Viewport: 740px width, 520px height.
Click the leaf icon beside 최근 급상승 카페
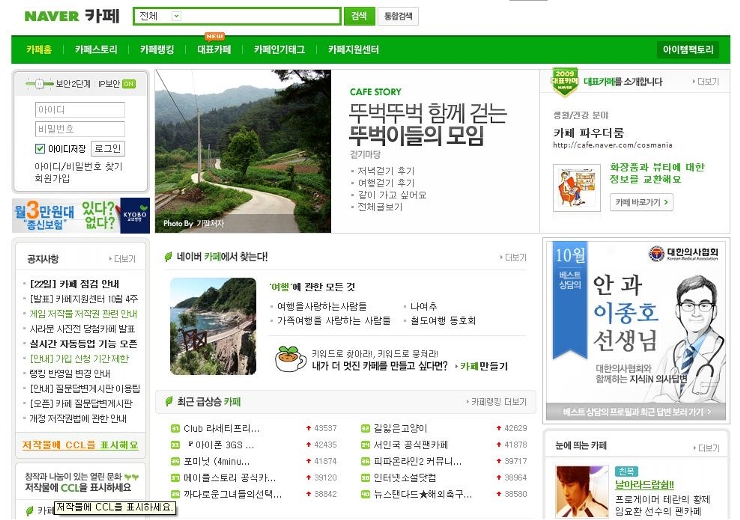coord(169,401)
